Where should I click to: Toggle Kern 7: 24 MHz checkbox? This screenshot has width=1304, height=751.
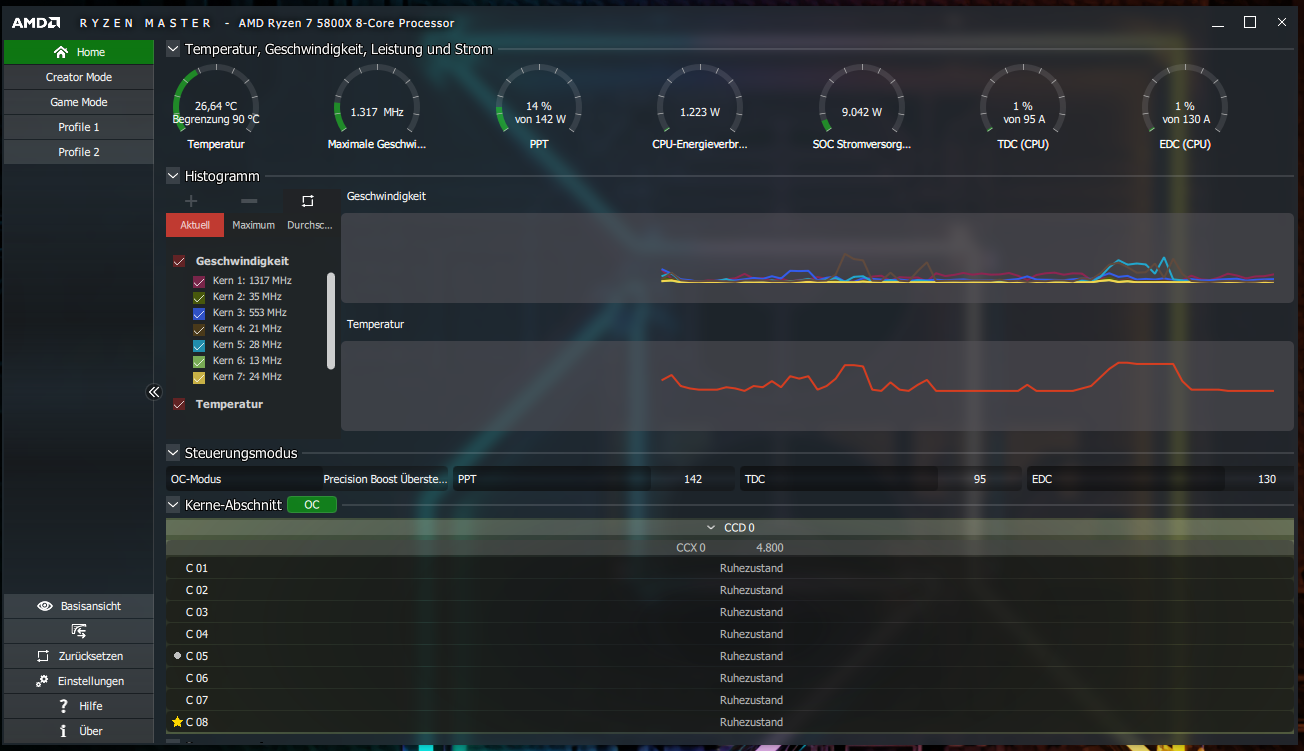pyautogui.click(x=199, y=377)
